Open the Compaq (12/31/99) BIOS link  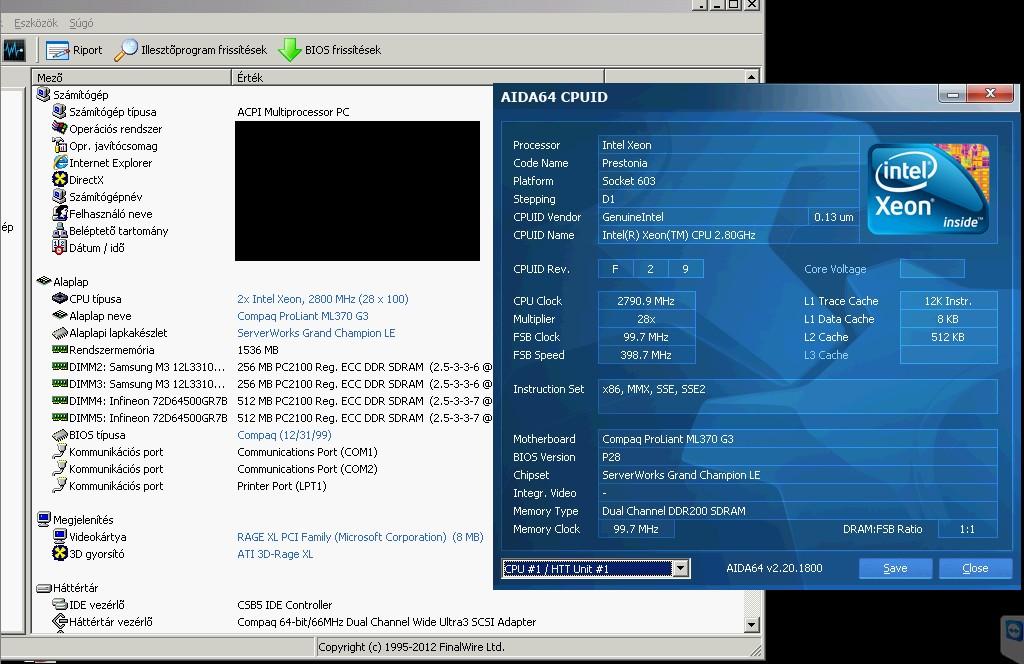pyautogui.click(x=284, y=435)
